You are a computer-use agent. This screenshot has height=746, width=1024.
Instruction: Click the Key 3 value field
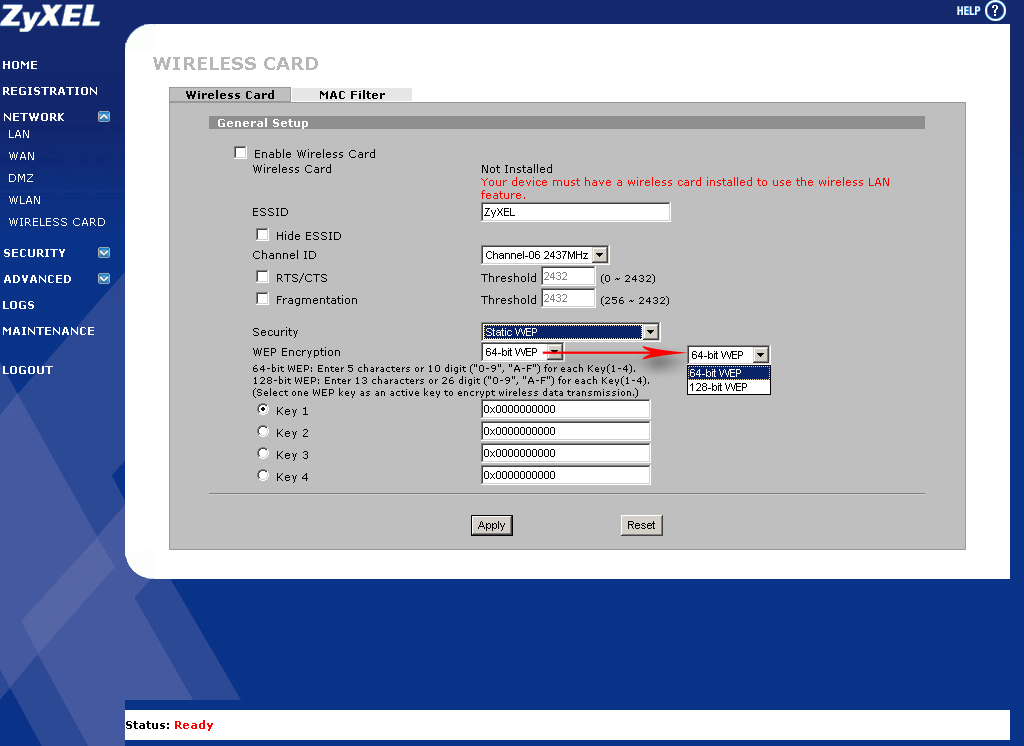[x=566, y=453]
